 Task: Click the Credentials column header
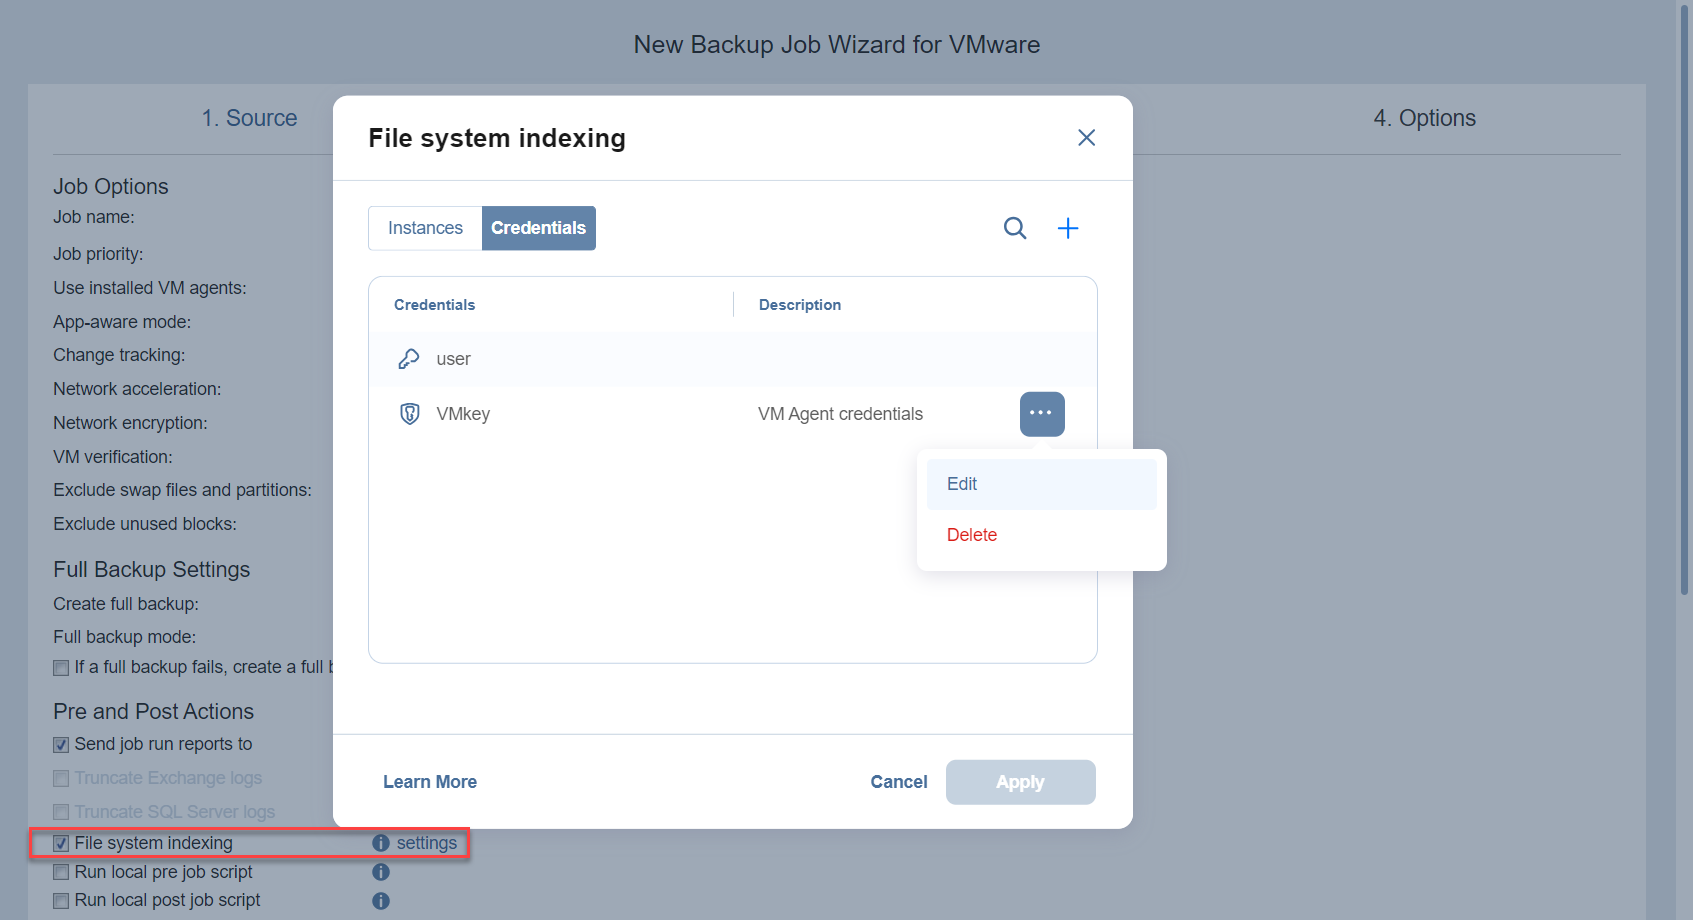pos(434,305)
